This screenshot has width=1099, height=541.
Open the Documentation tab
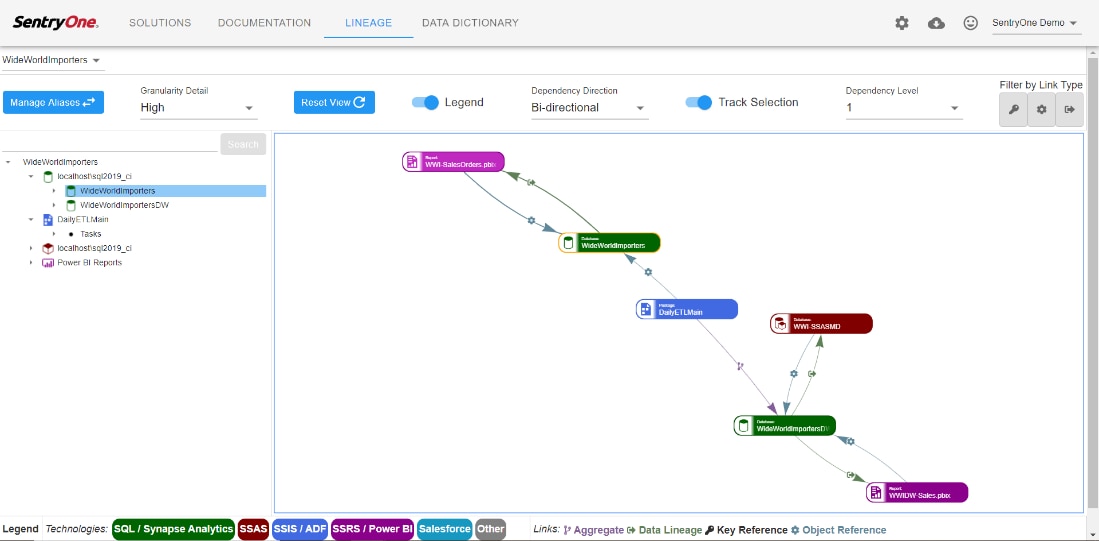(x=264, y=23)
